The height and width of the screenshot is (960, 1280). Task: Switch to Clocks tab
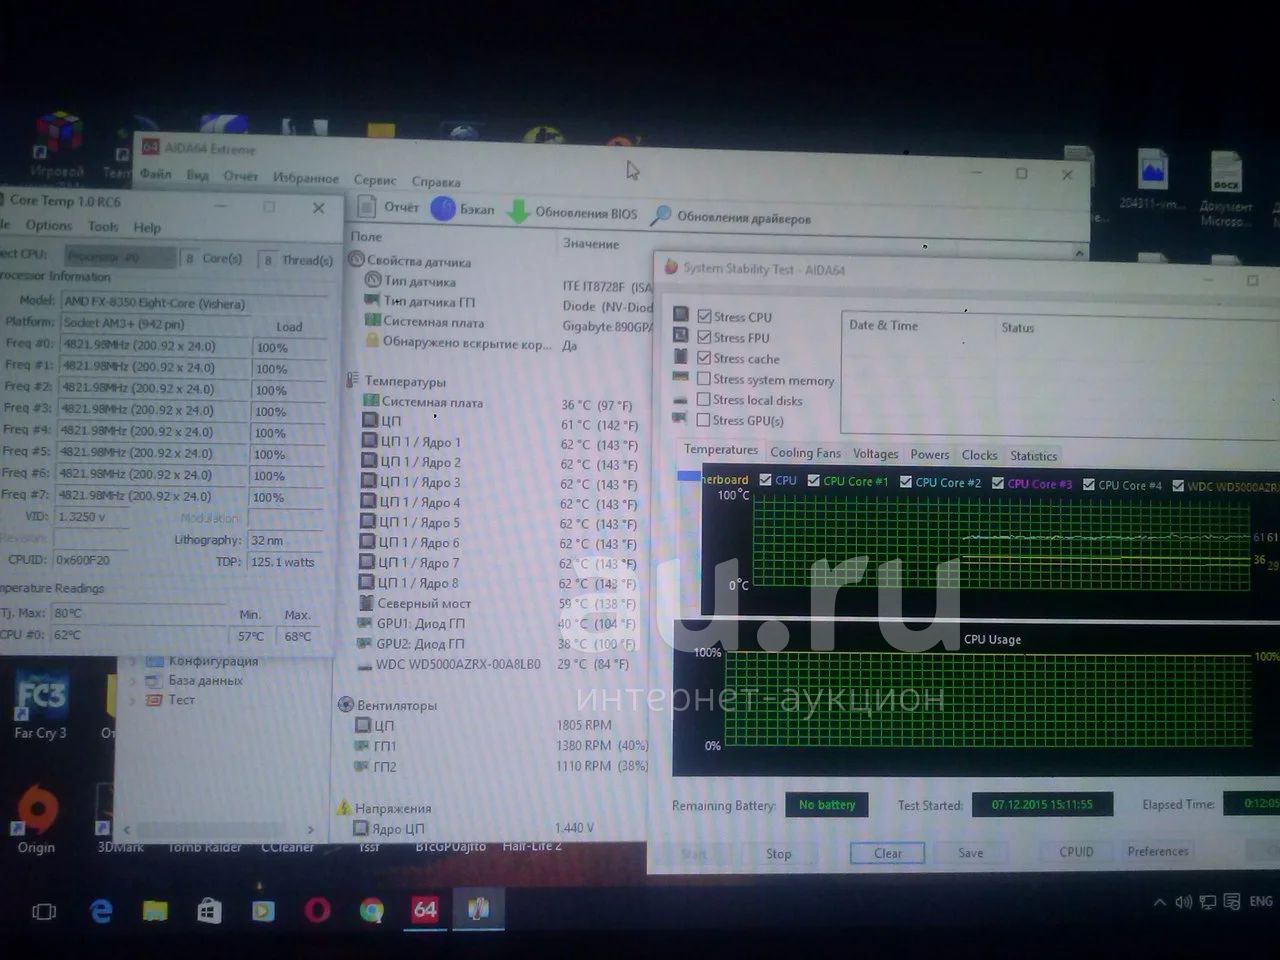980,455
